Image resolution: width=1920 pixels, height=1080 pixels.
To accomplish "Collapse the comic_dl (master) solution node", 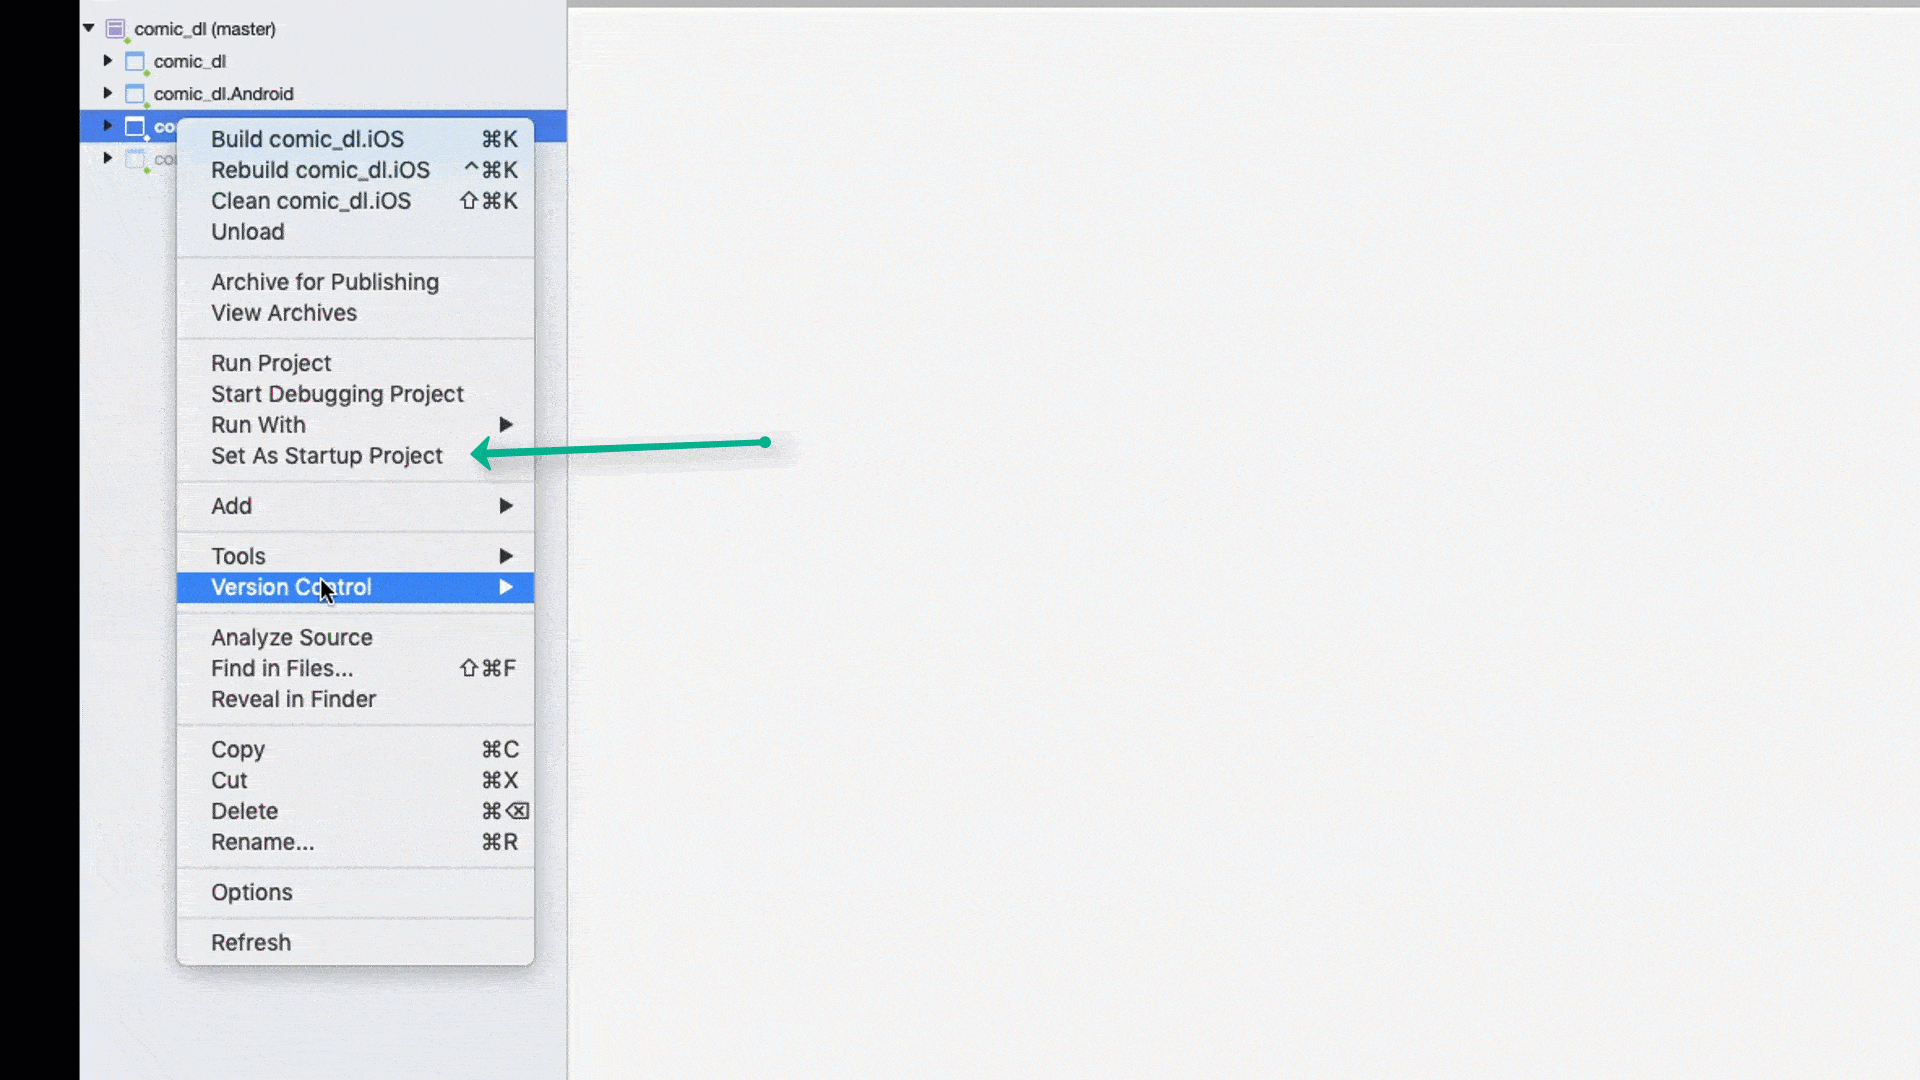I will click(89, 28).
